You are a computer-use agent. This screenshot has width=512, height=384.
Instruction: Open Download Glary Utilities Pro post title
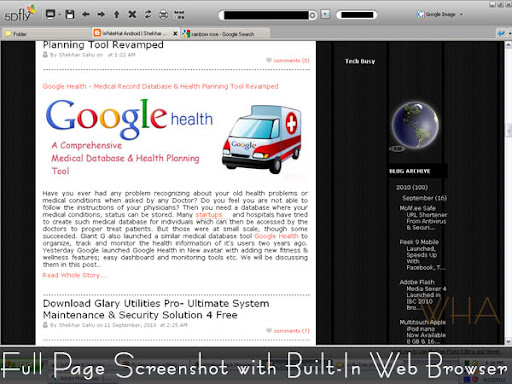[156, 309]
